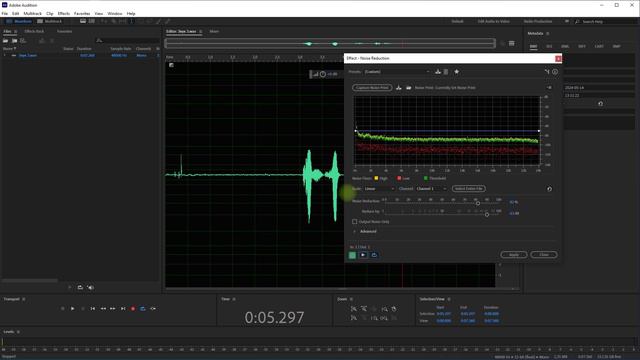Load a noise print from disk icon
Screen dimensions: 640x360
point(409,88)
